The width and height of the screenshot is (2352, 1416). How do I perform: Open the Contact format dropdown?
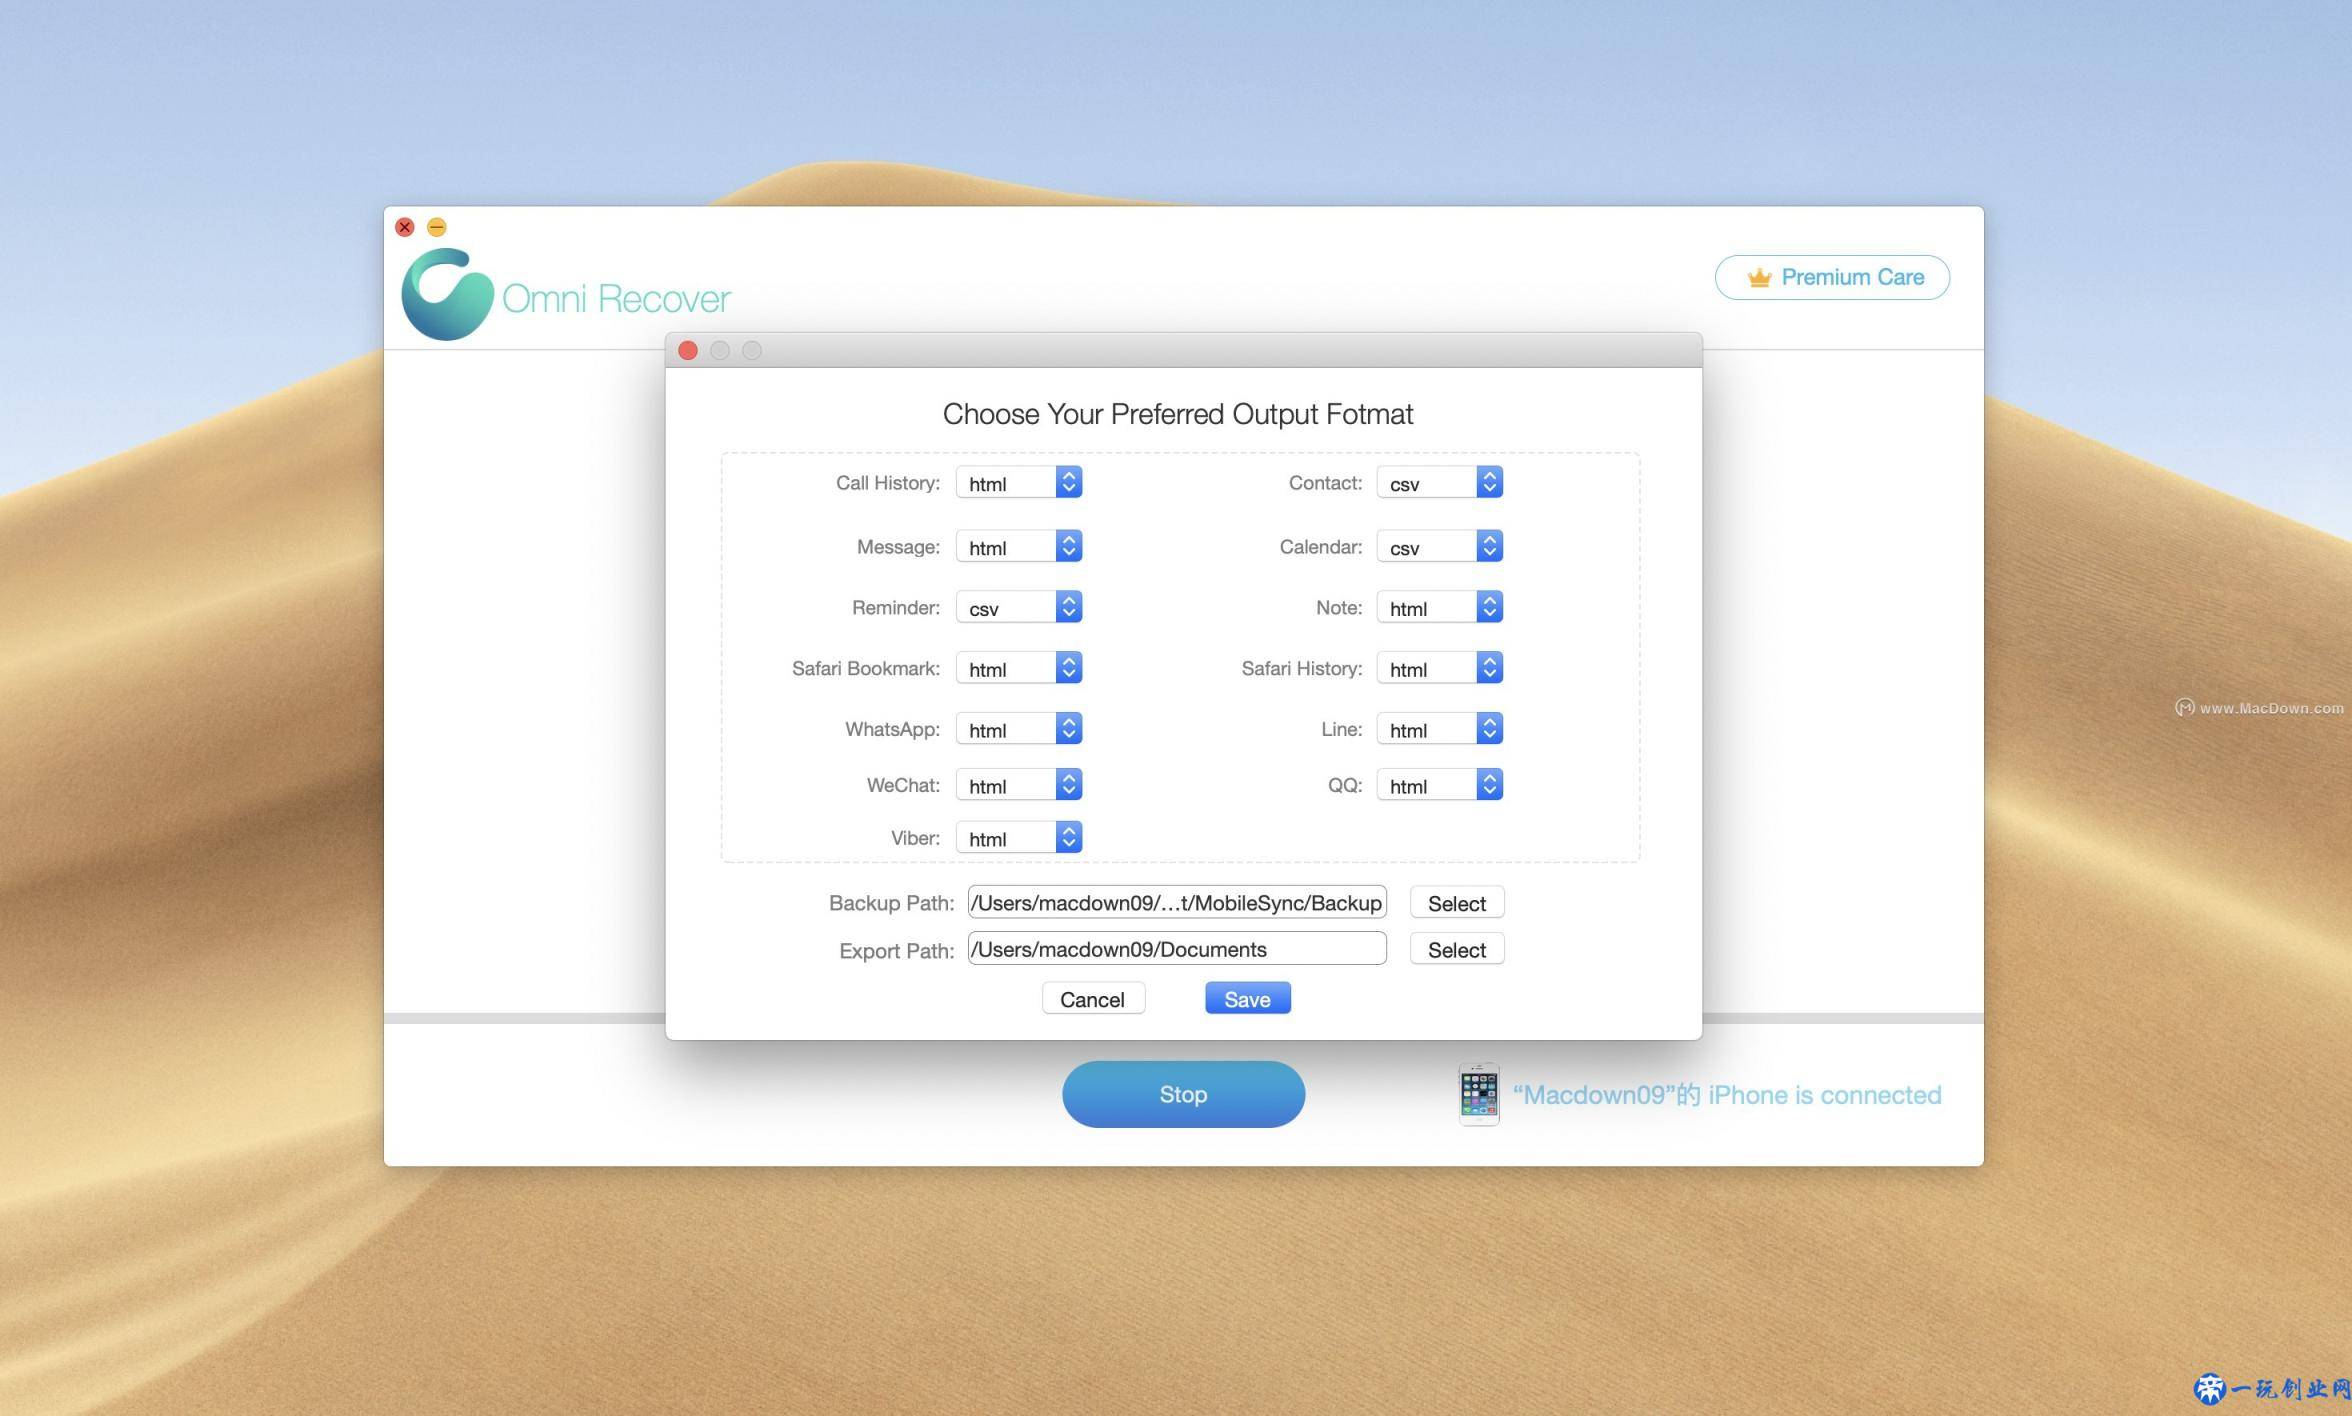[x=1440, y=483]
